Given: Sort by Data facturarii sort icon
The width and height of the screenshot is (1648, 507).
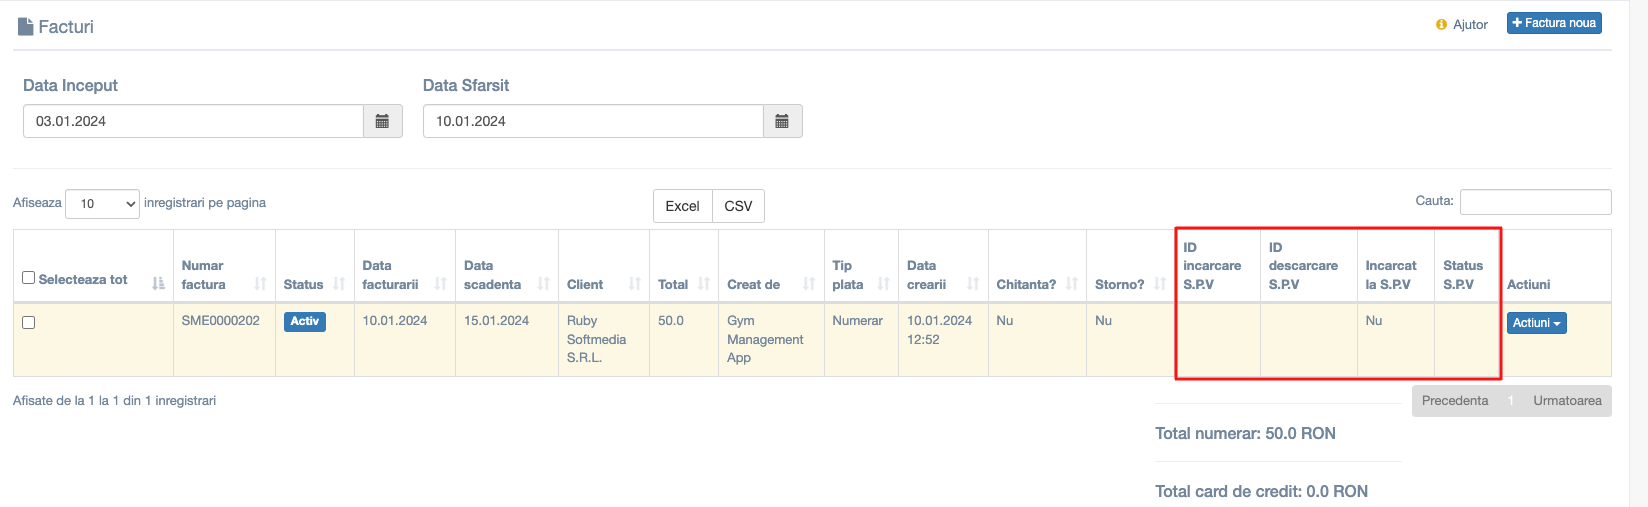Looking at the screenshot, I should coord(440,284).
